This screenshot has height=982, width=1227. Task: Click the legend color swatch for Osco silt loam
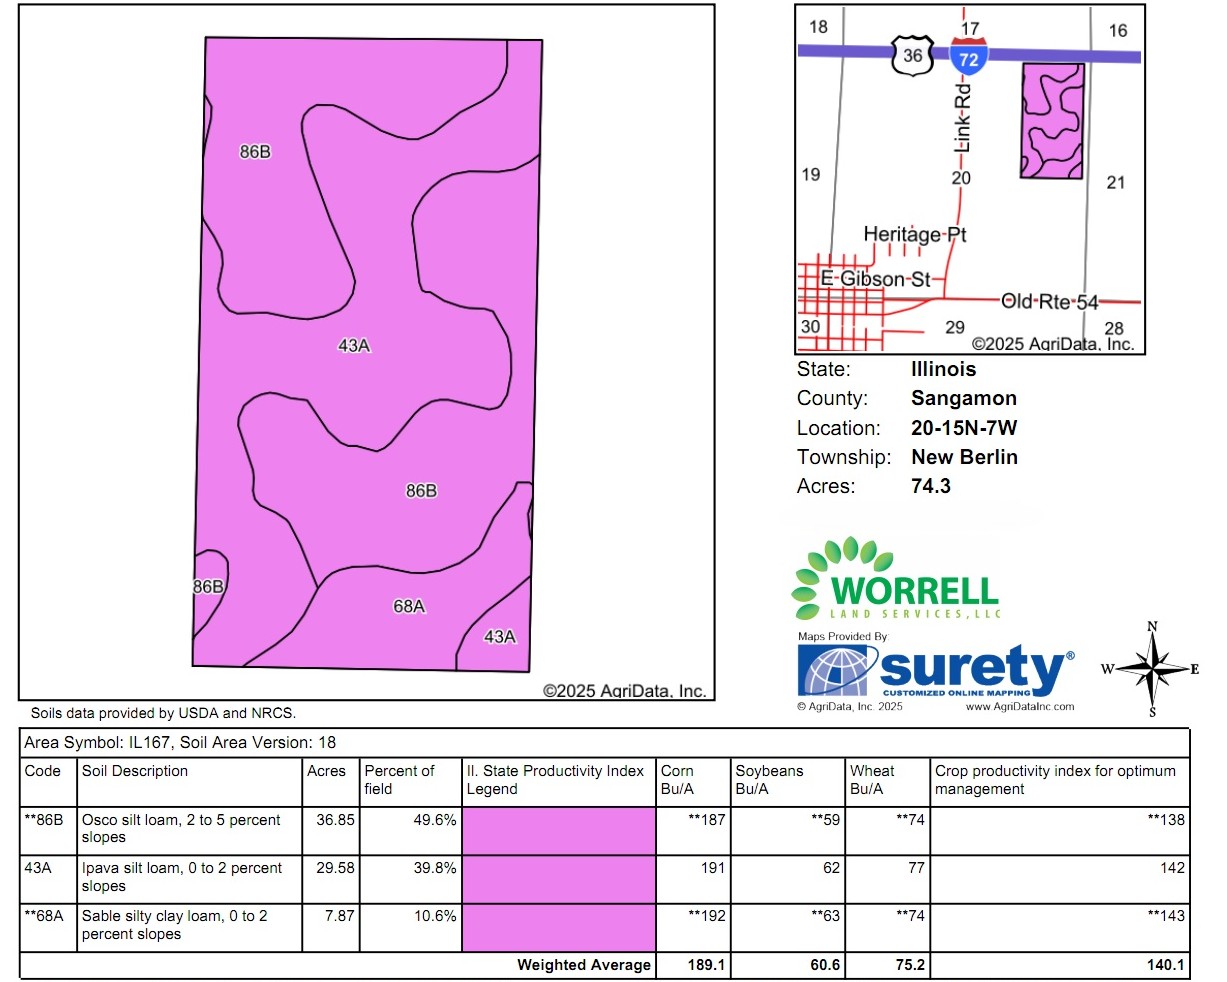(x=559, y=830)
